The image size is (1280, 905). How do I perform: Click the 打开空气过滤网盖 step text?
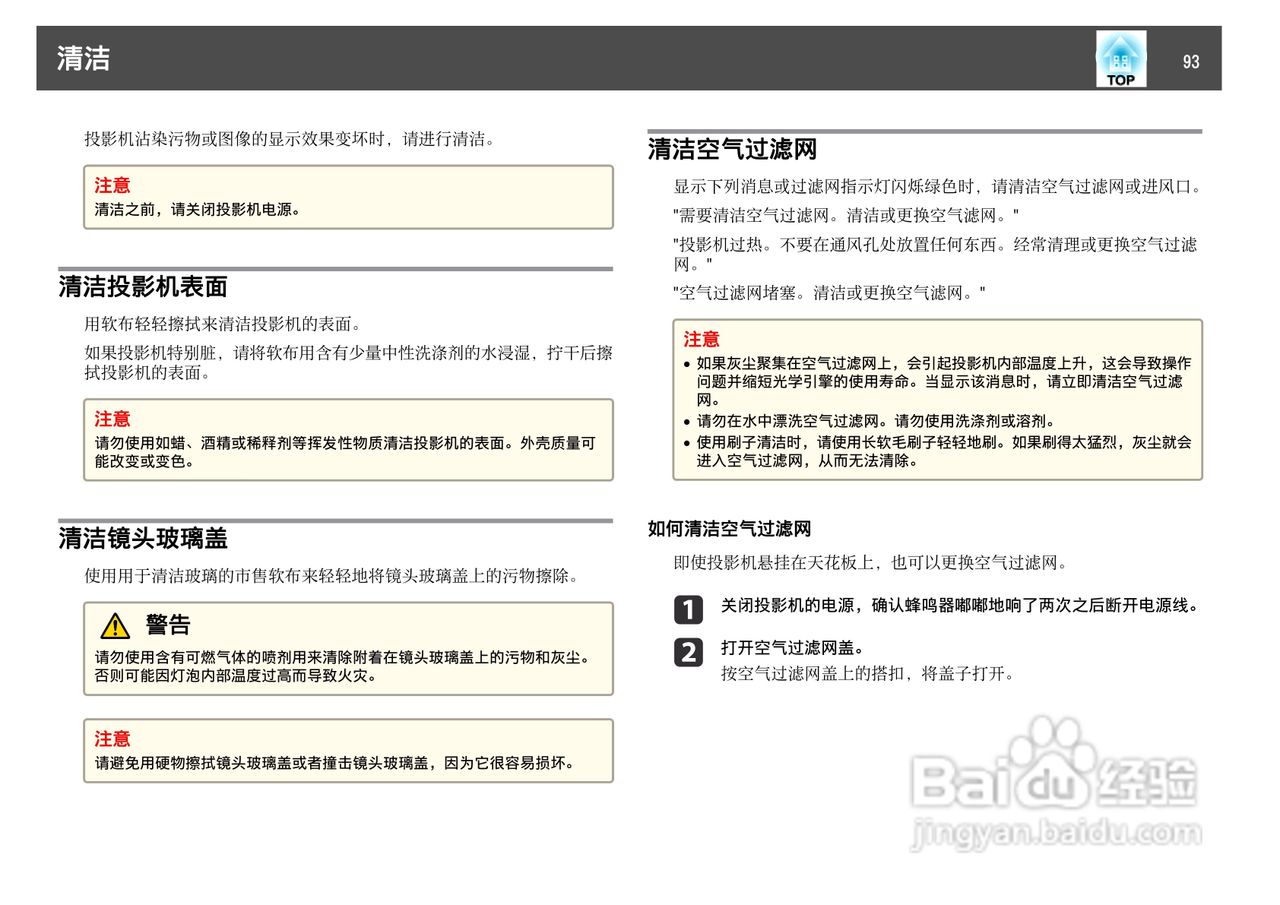[x=793, y=648]
